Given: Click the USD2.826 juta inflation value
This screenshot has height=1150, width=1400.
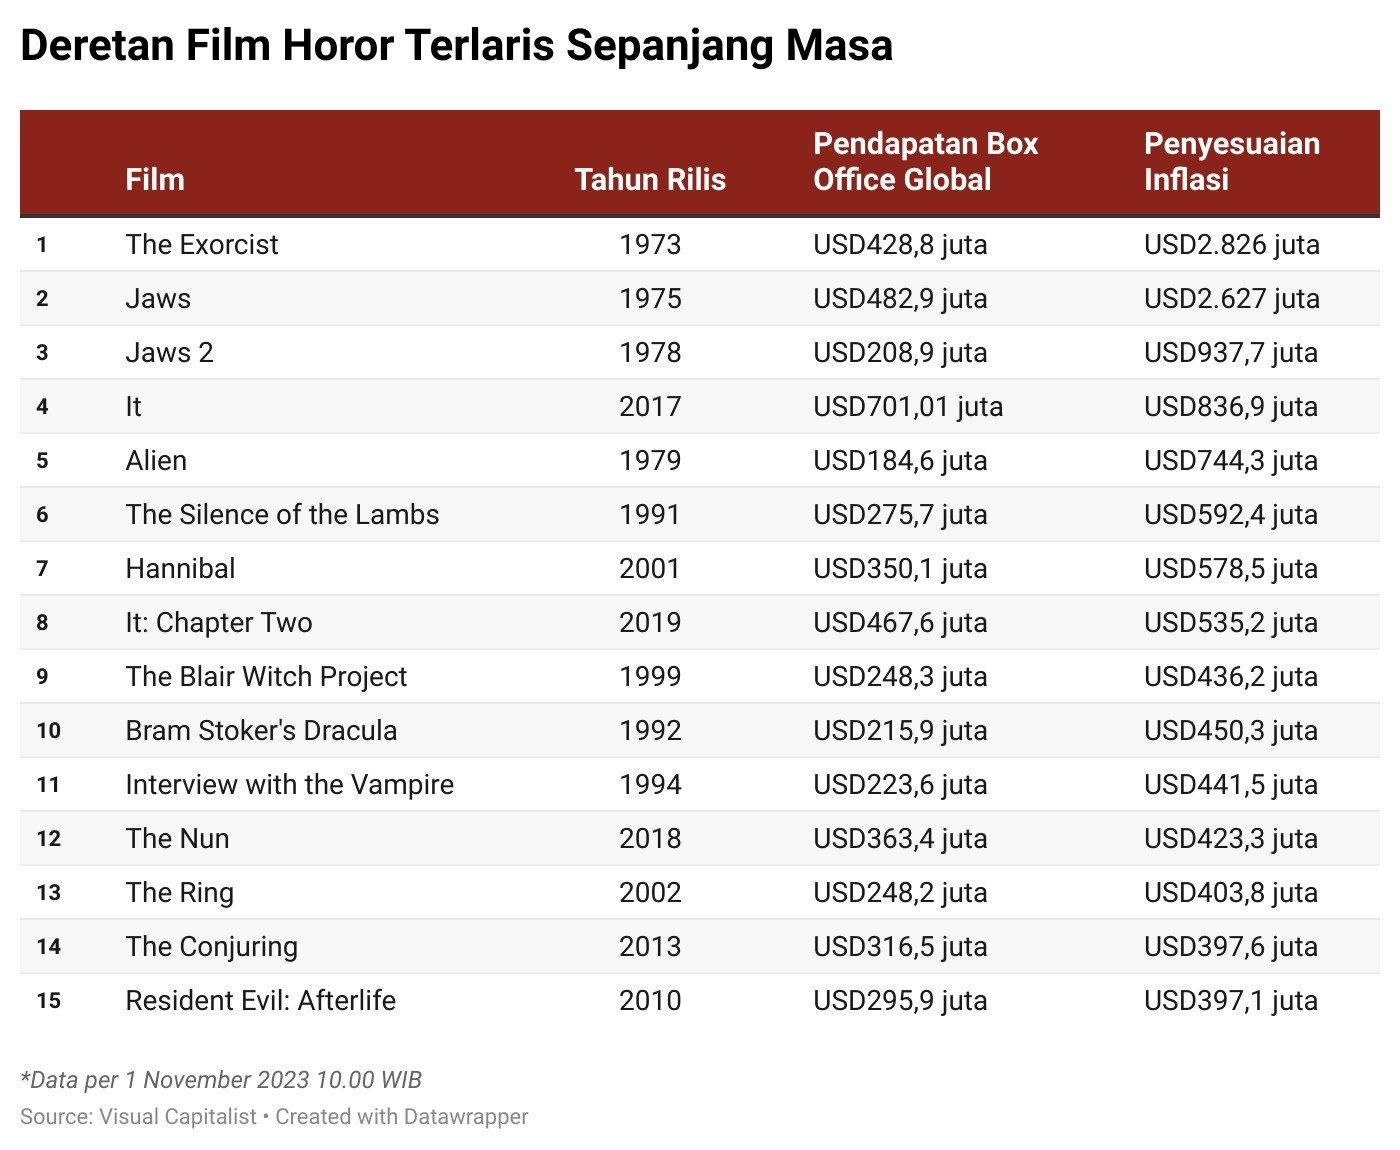Looking at the screenshot, I should click(1231, 245).
